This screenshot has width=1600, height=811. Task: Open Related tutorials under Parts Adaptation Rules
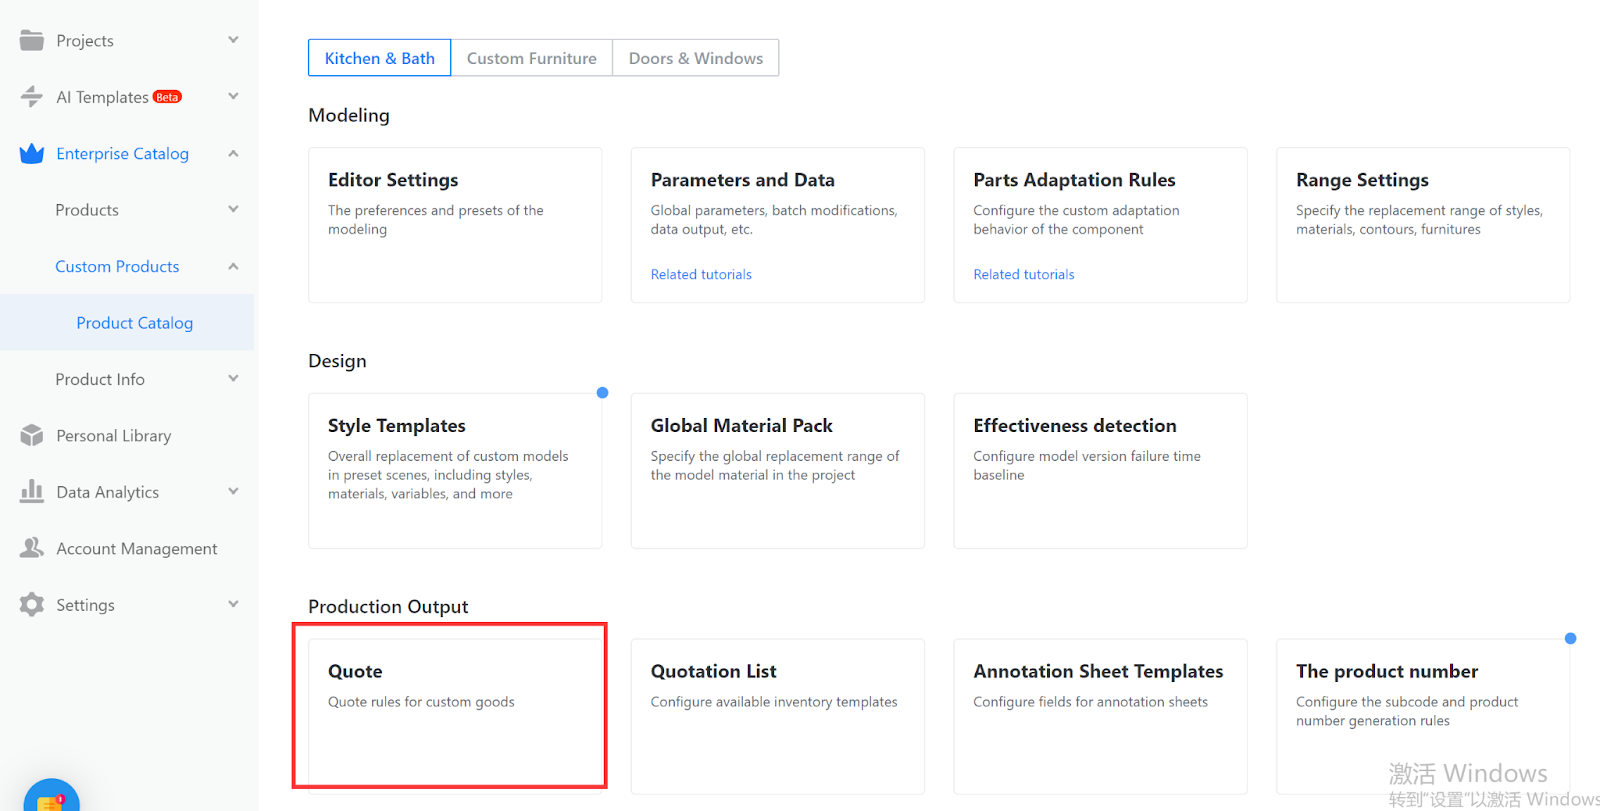pos(1024,274)
